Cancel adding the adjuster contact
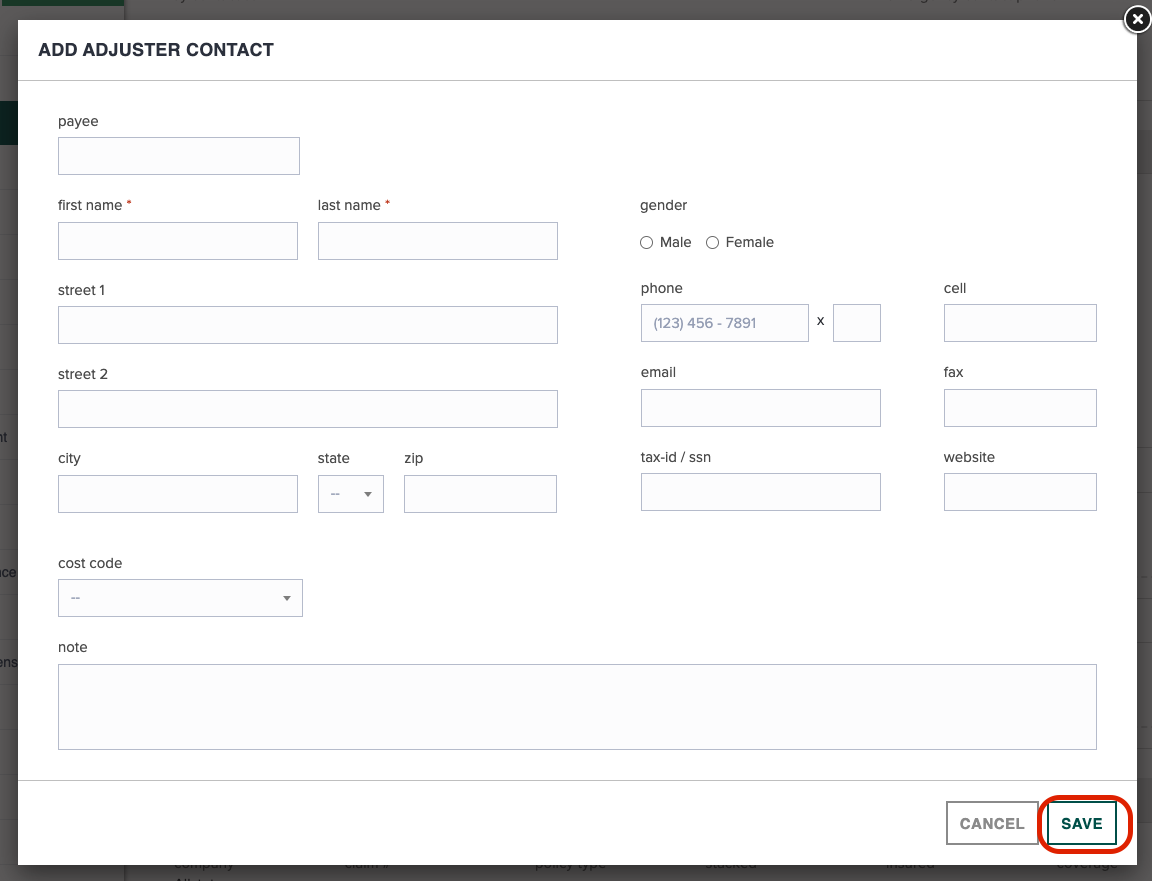Screen dimensions: 1152x881 [992, 823]
